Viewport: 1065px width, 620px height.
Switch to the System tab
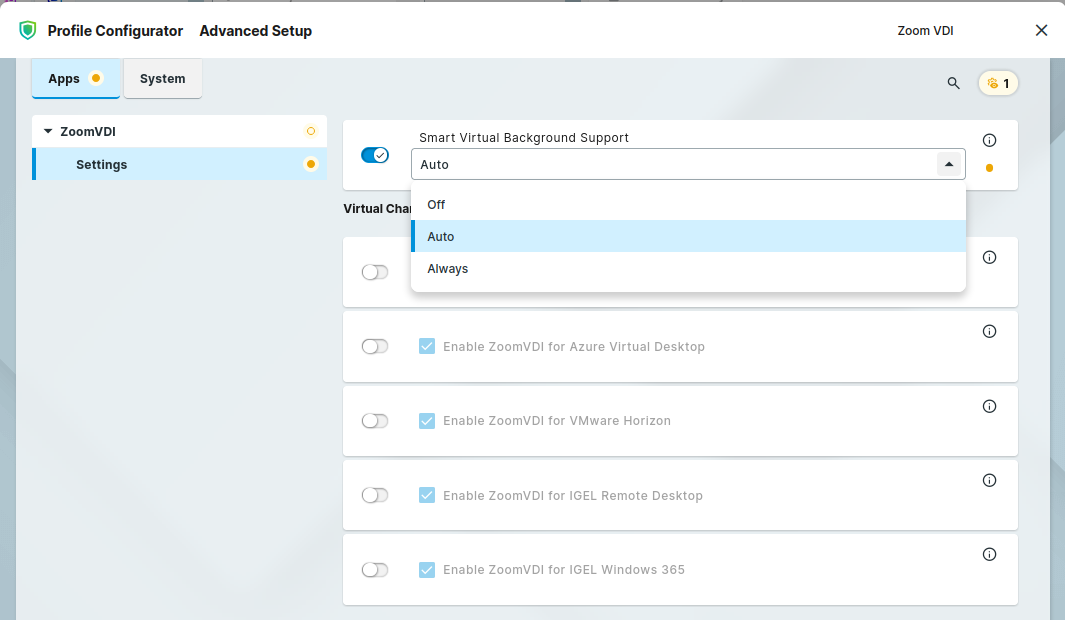pos(162,79)
